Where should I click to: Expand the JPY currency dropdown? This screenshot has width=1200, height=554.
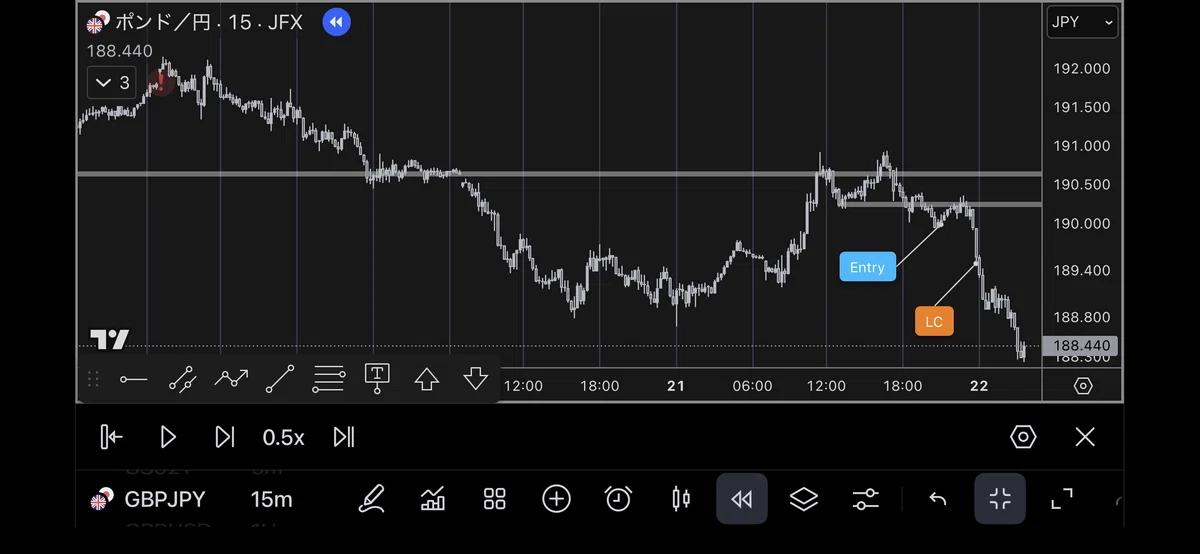pyautogui.click(x=1082, y=22)
